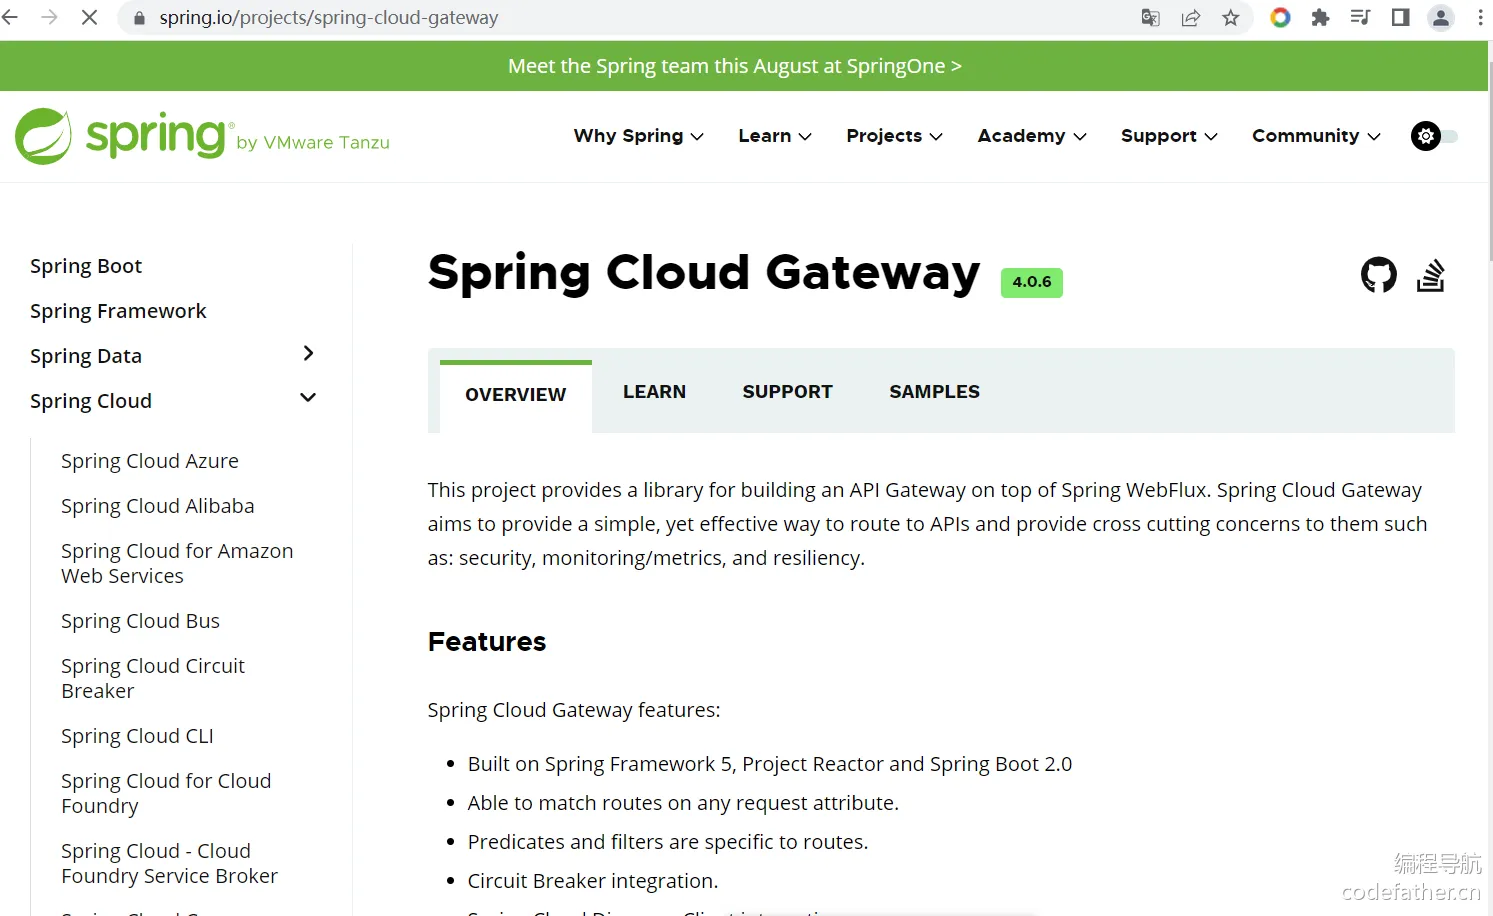1493x916 pixels.
Task: Click 'Predicates and filters' bullet text
Action: pyautogui.click(x=668, y=842)
